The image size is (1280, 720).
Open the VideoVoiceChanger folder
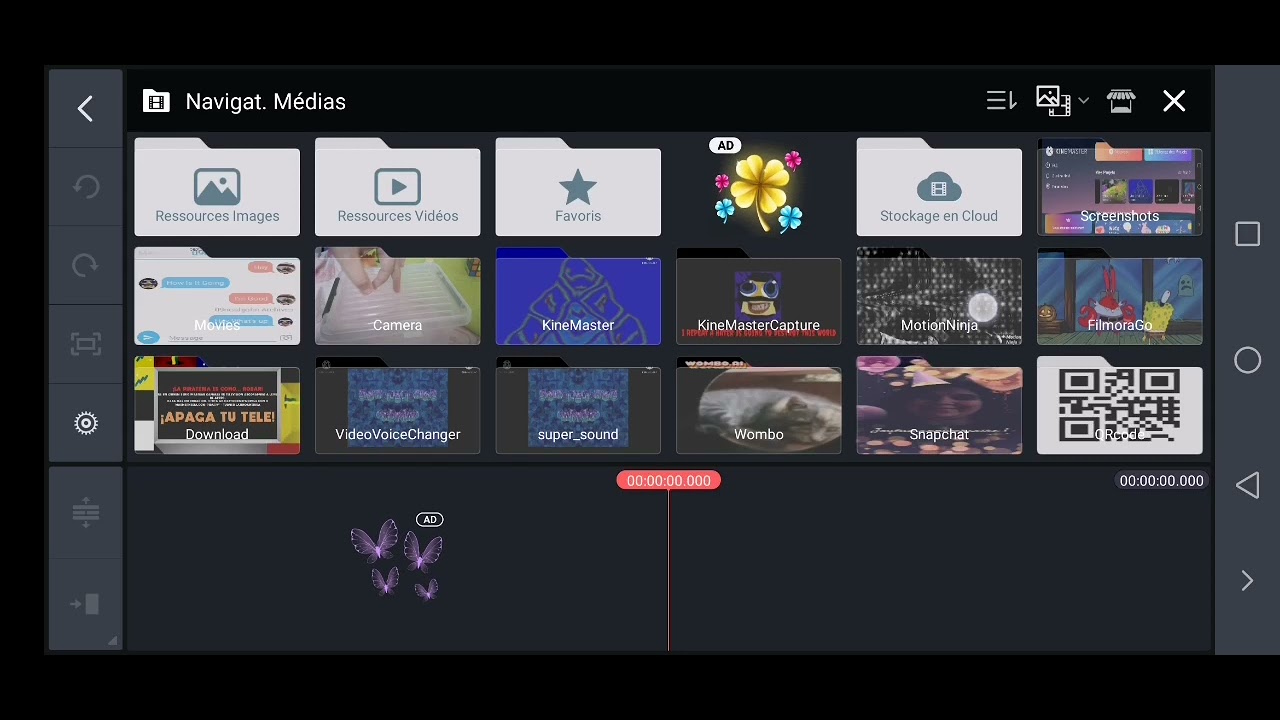tap(398, 406)
